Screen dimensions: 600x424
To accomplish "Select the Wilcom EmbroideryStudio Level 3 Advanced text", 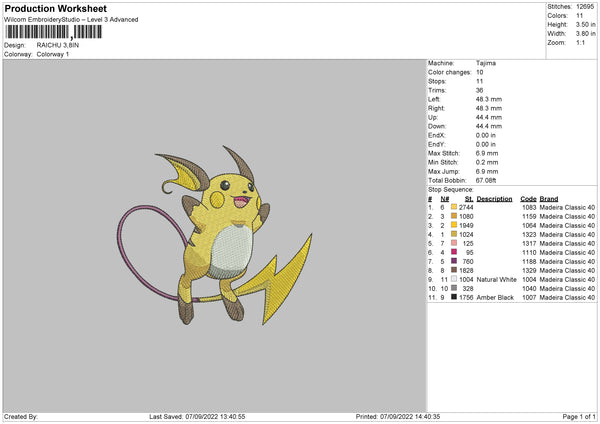I will click(71, 20).
